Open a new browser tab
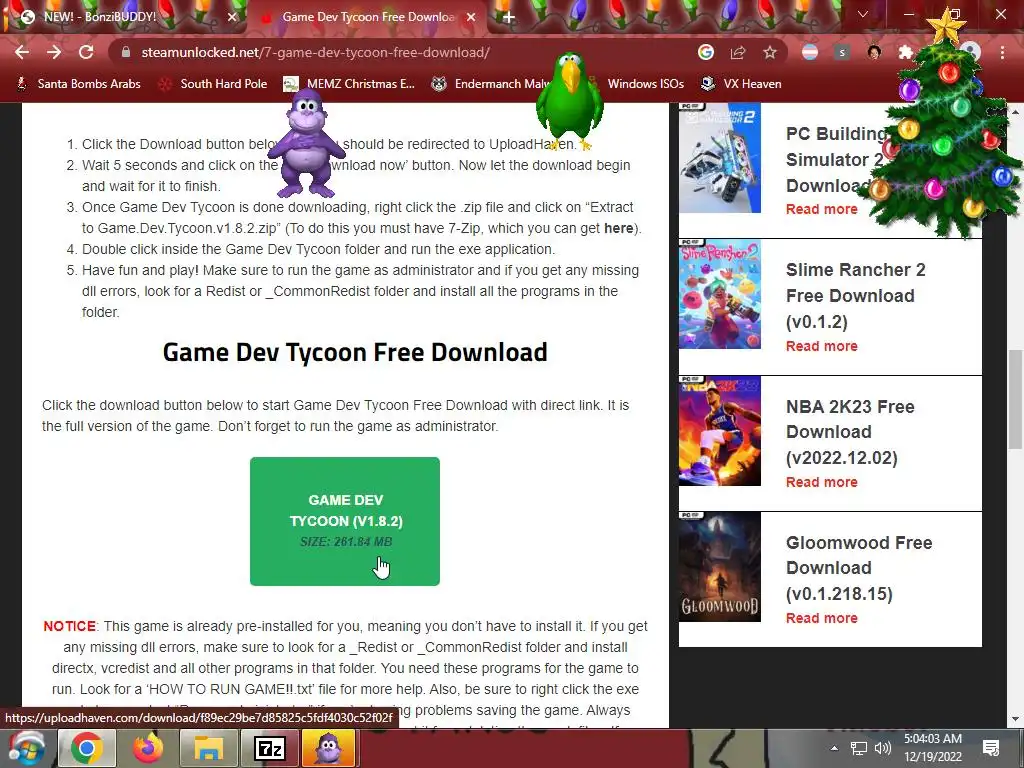This screenshot has height=768, width=1024. point(509,17)
